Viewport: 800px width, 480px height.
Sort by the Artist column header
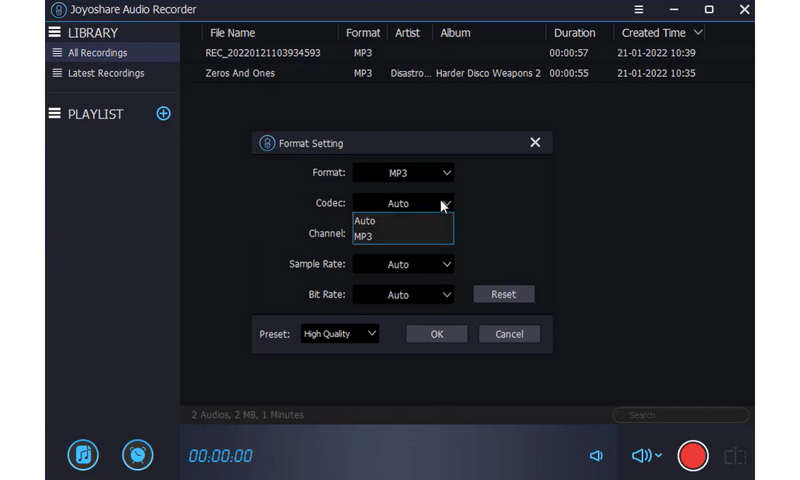[x=407, y=33]
